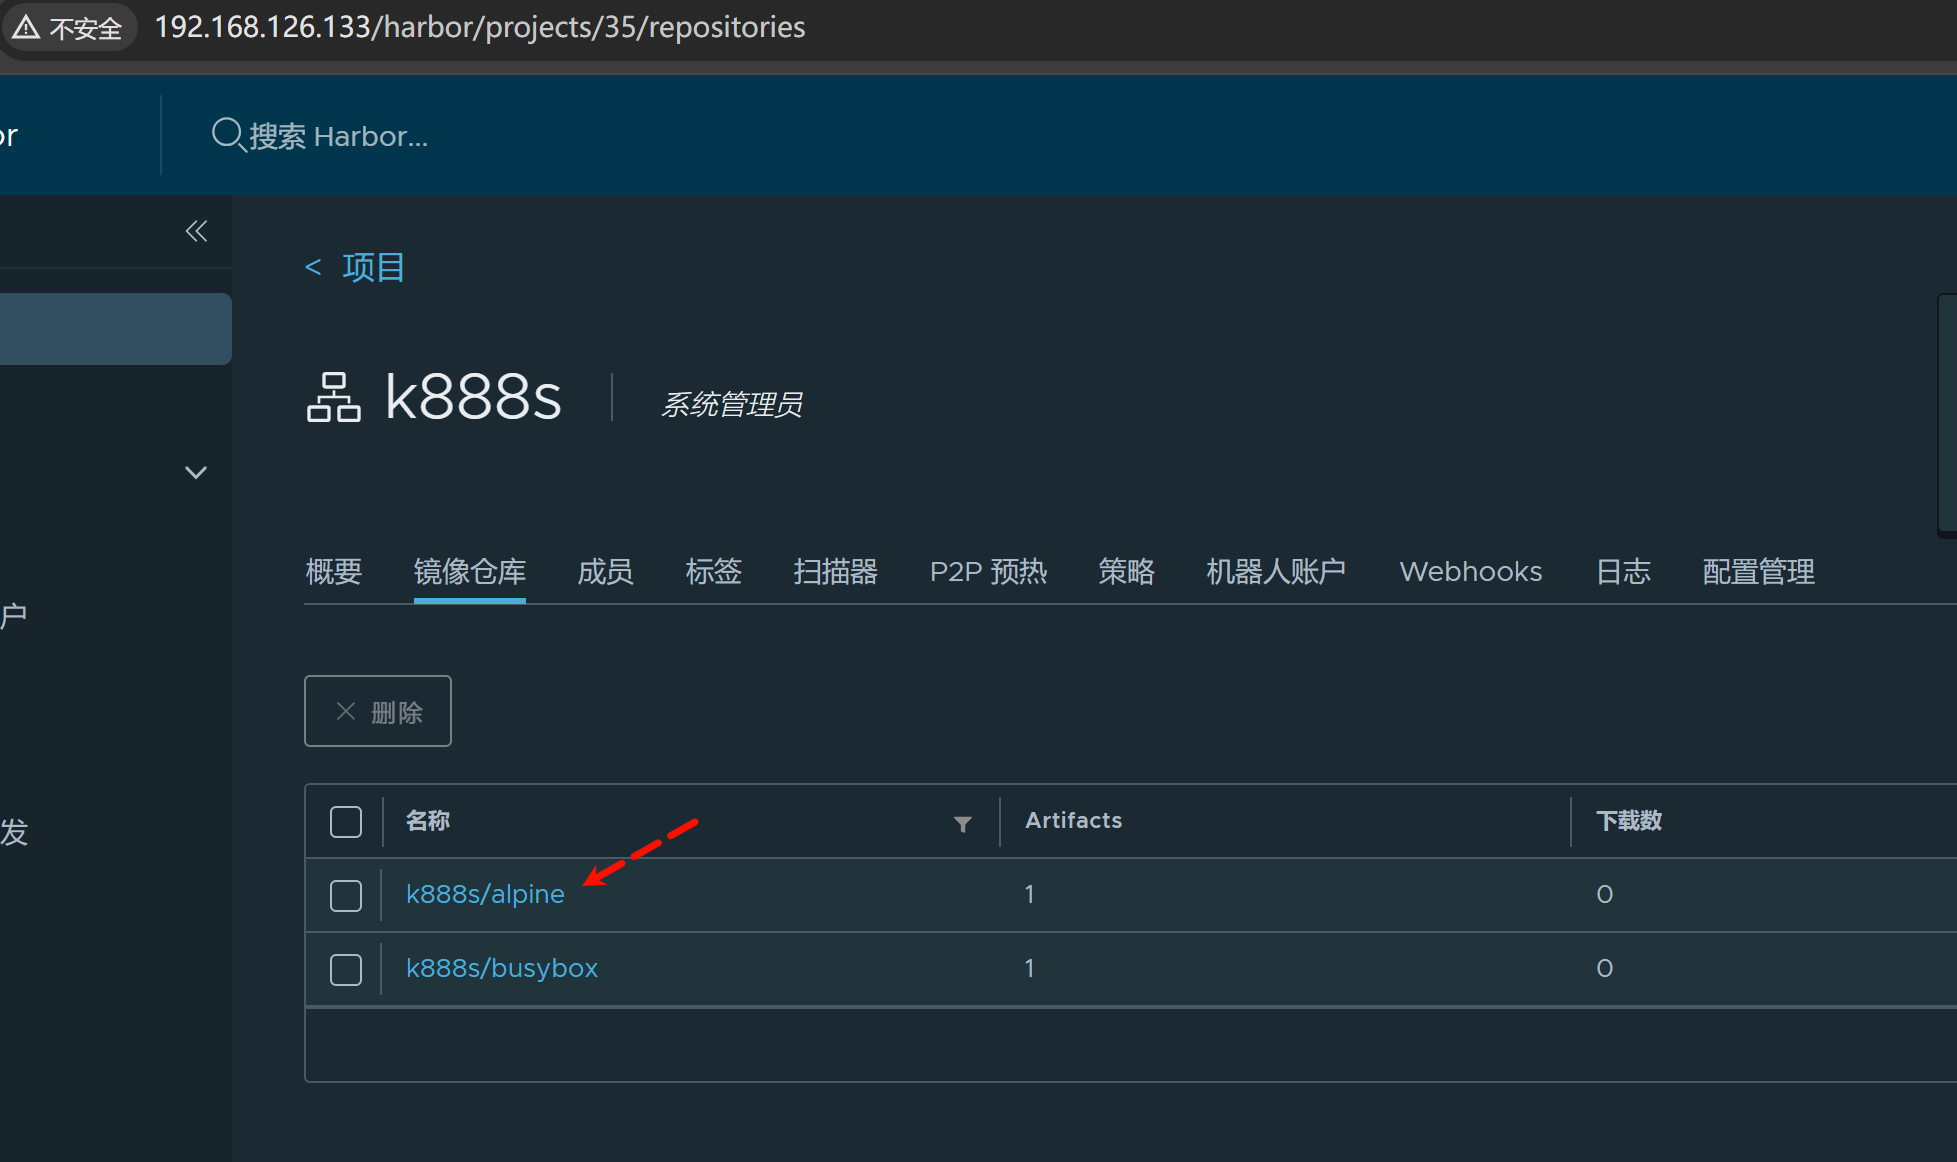Open the k888s/busybox repository link
Image resolution: width=1957 pixels, height=1162 pixels.
click(501, 968)
